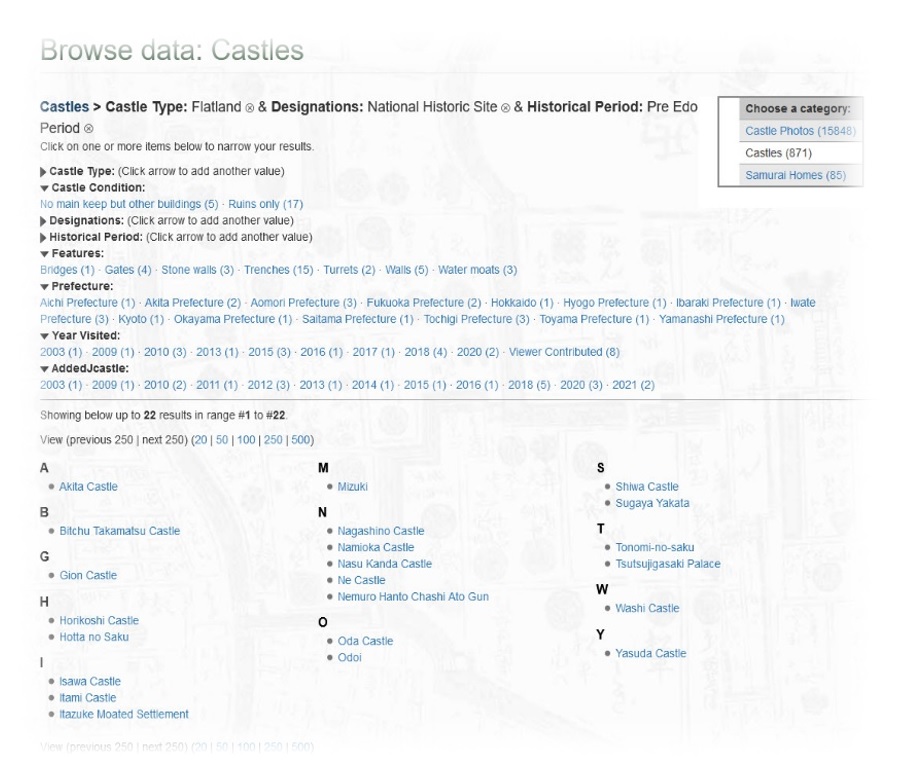Open the Castle Photos category
This screenshot has width=908, height=764.
800,131
